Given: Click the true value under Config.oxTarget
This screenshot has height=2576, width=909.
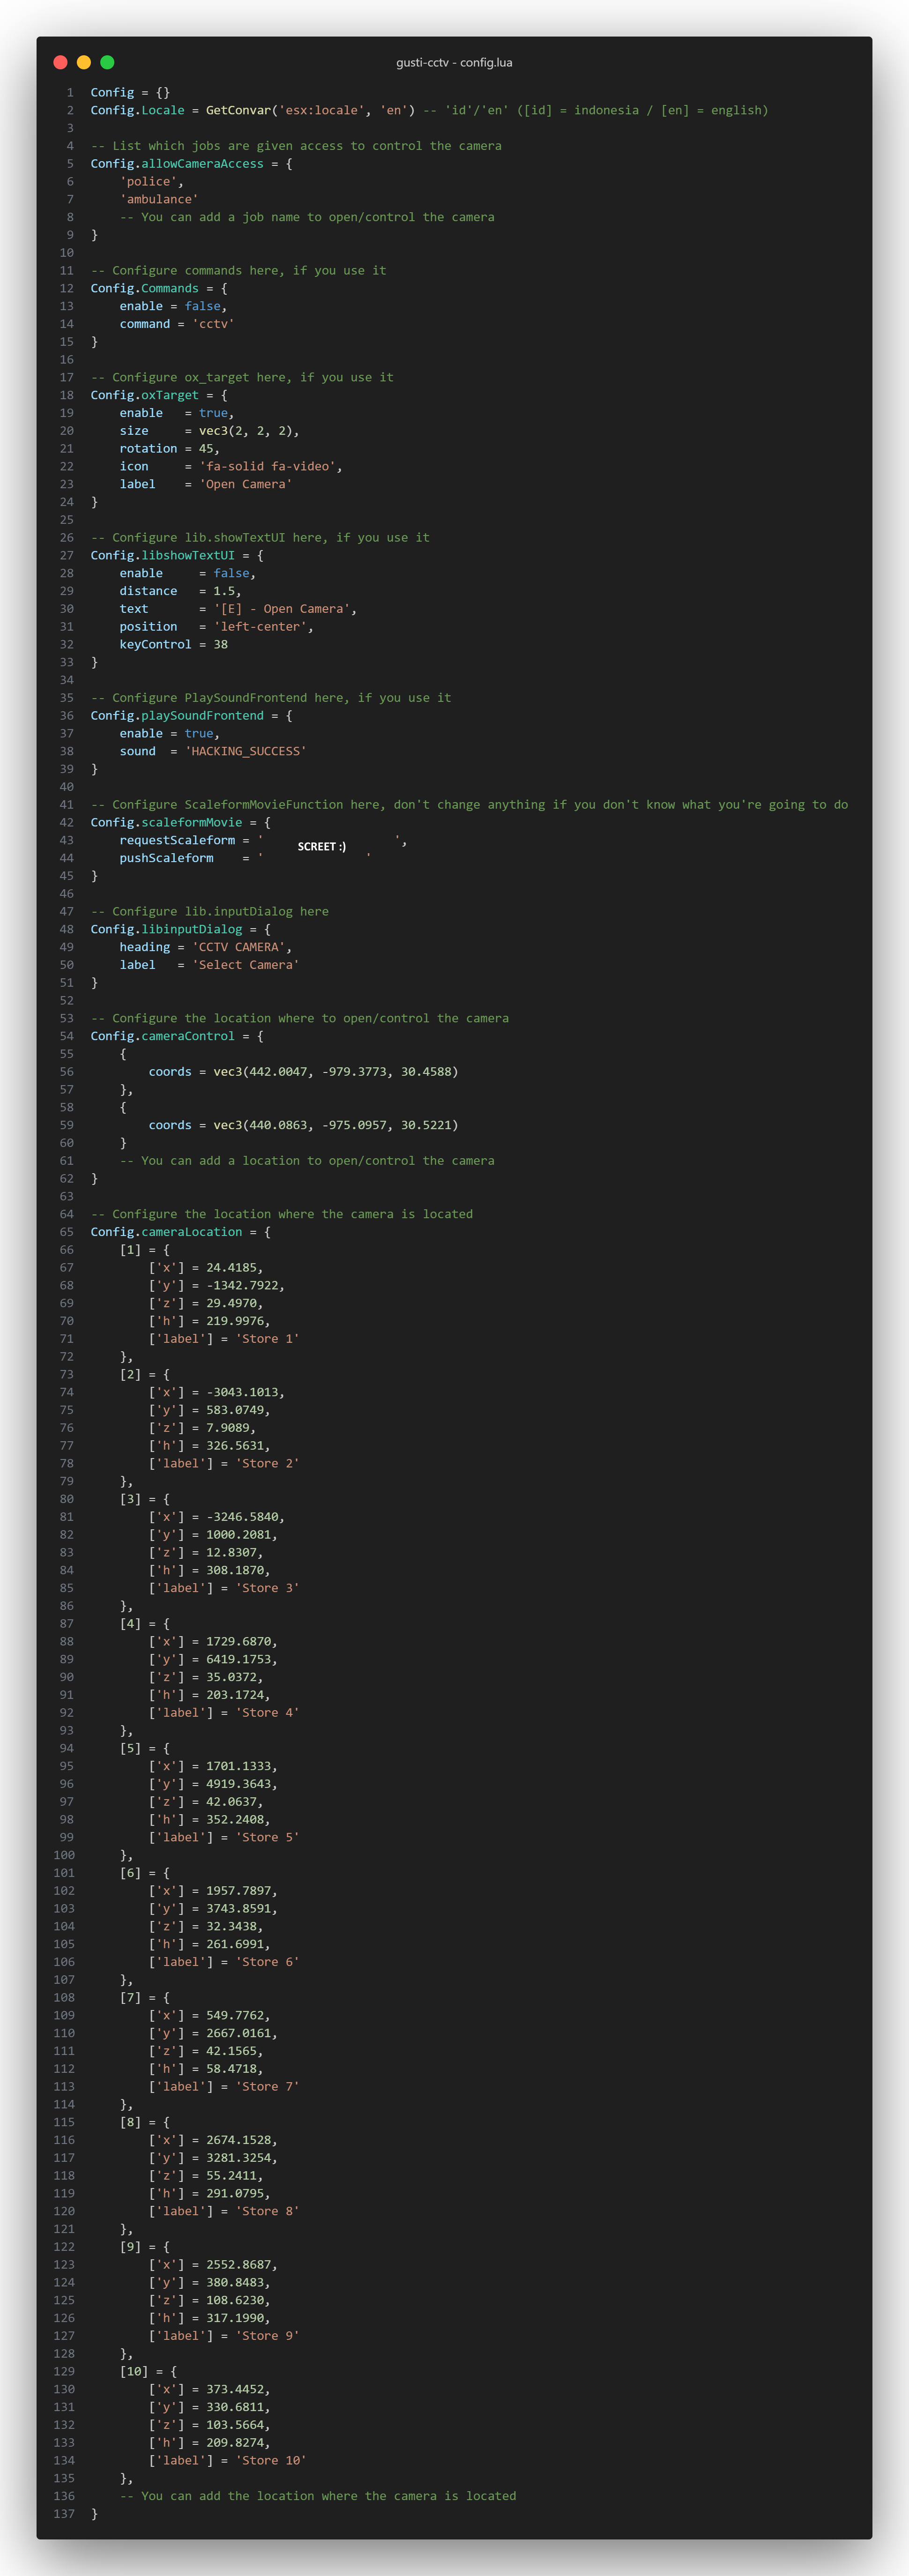Looking at the screenshot, I should point(213,413).
